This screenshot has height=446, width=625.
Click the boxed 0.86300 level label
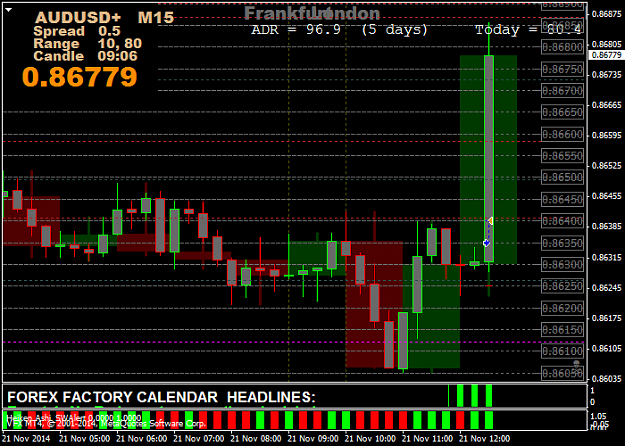pos(562,264)
